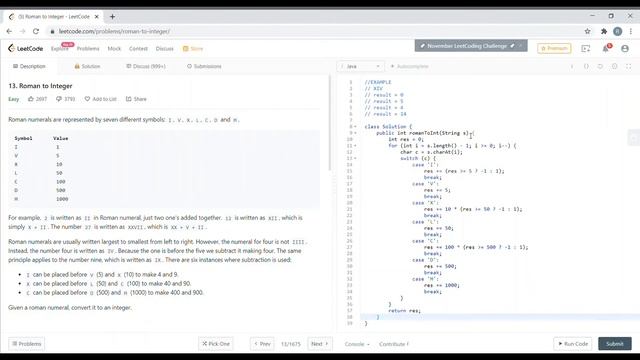Switch to the Submissions tab

[204, 66]
